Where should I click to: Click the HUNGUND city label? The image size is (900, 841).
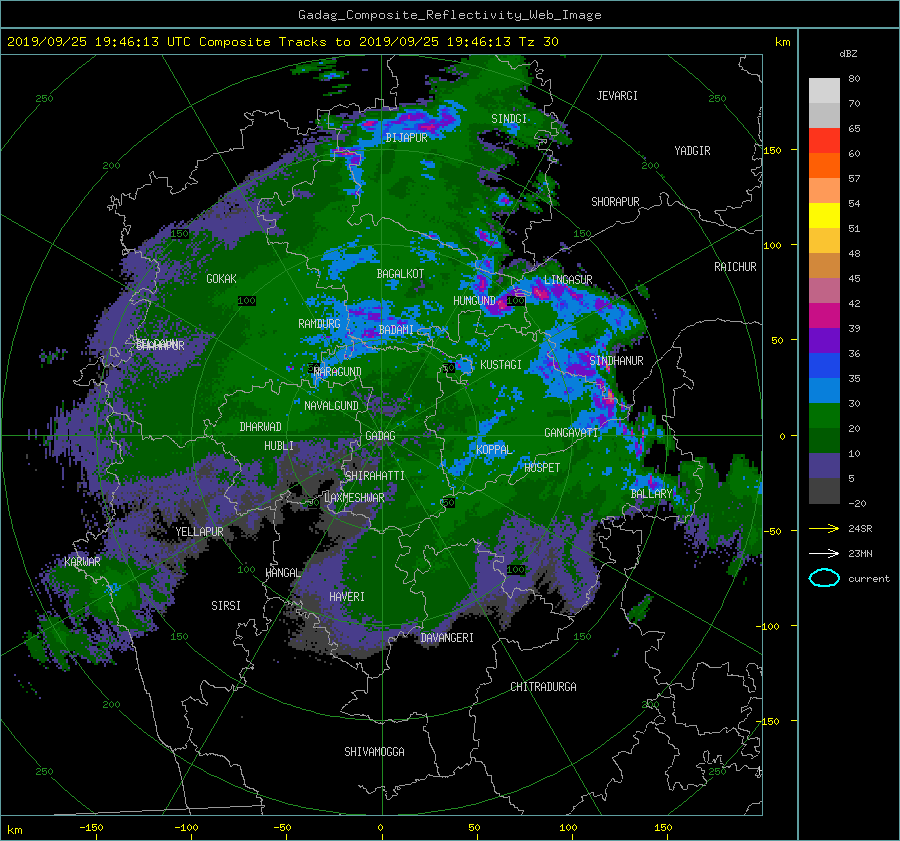[474, 301]
